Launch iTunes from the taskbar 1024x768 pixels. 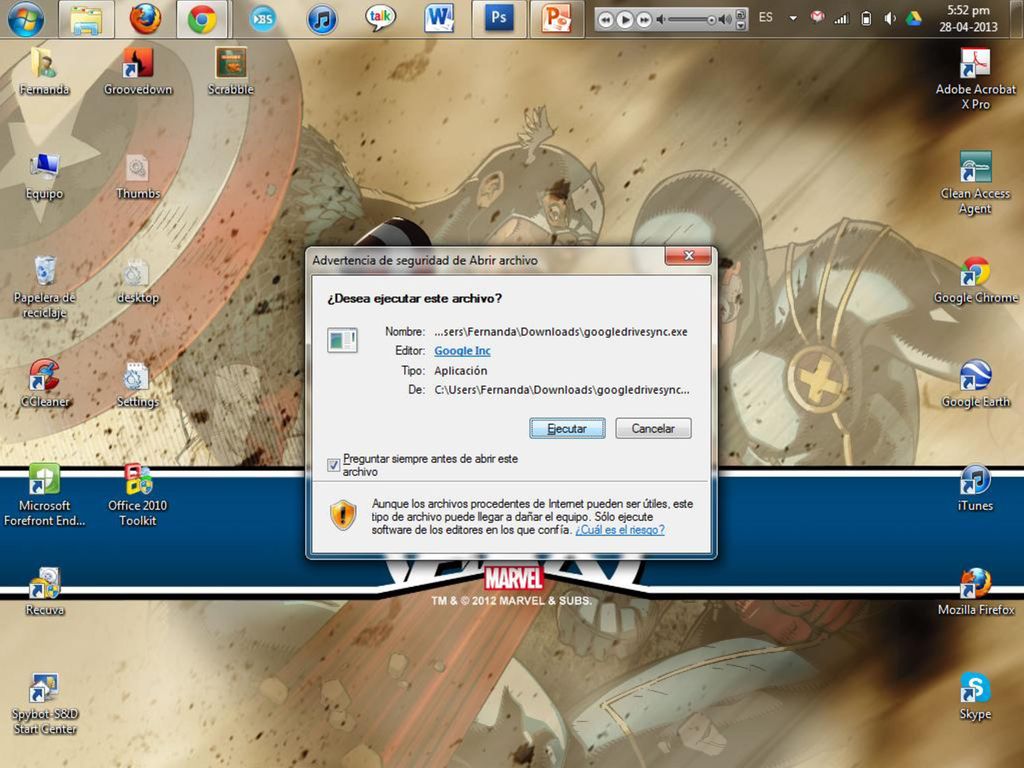[x=322, y=19]
